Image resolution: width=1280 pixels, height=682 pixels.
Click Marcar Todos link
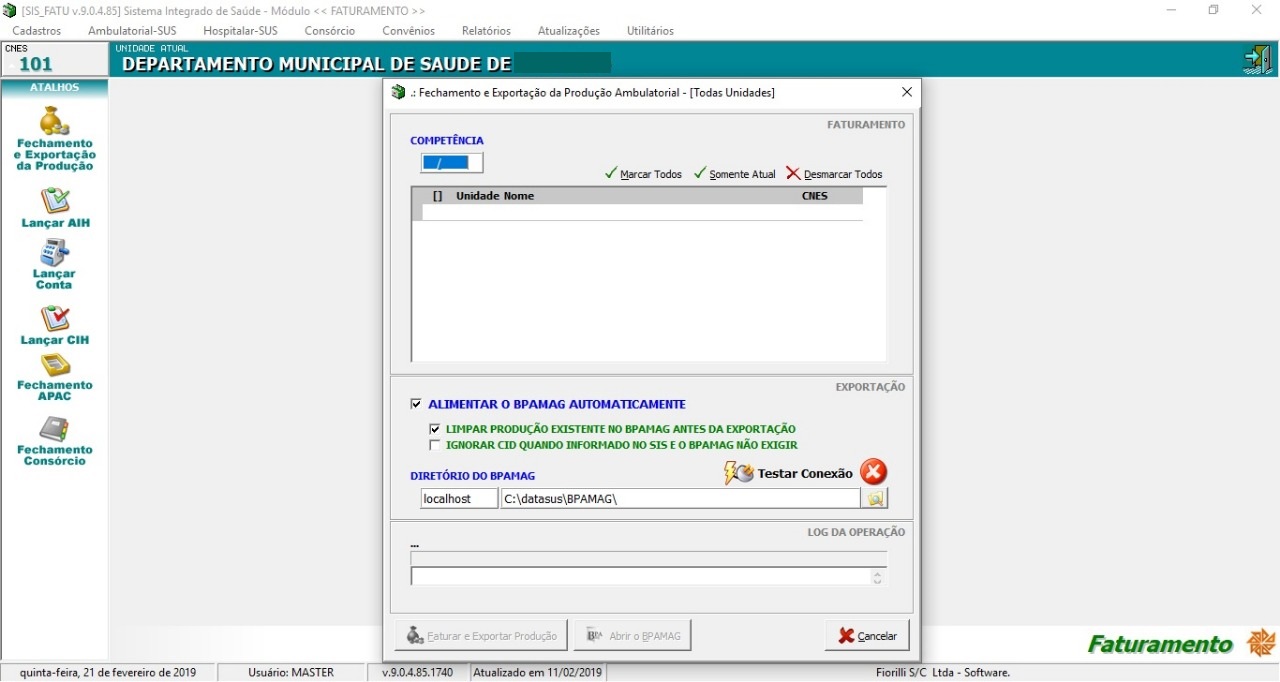[644, 174]
